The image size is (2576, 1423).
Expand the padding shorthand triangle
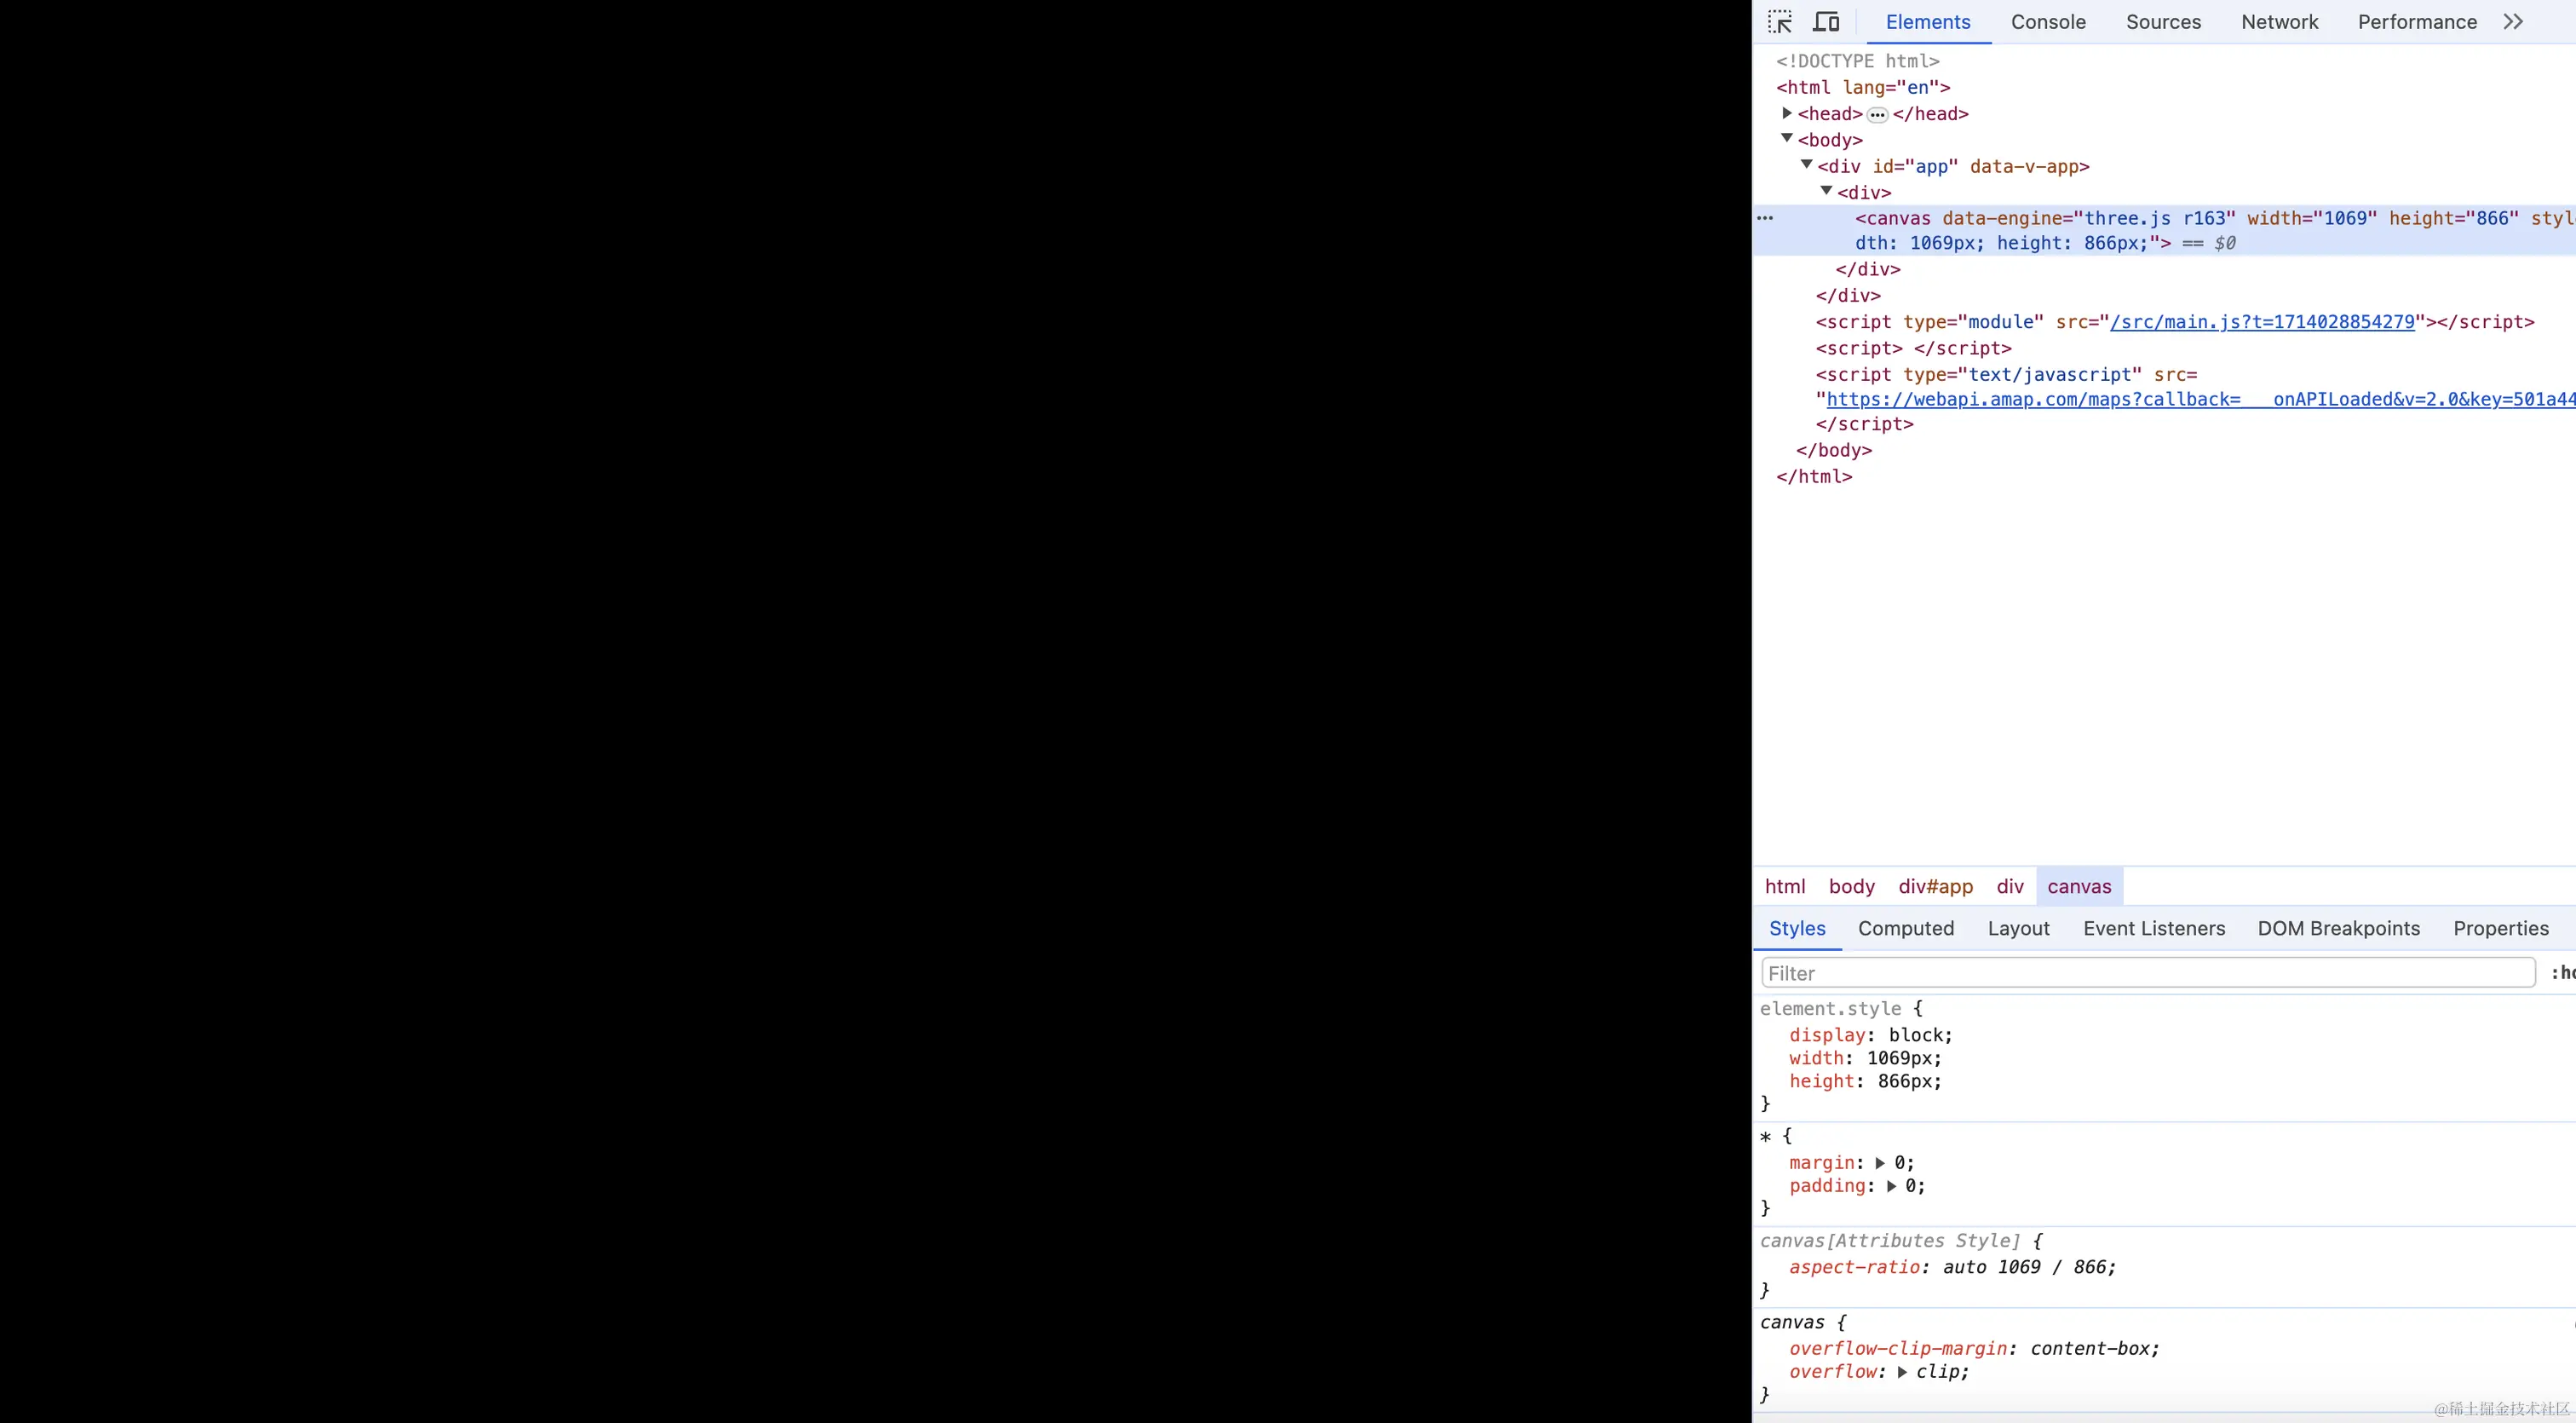(x=1891, y=1186)
